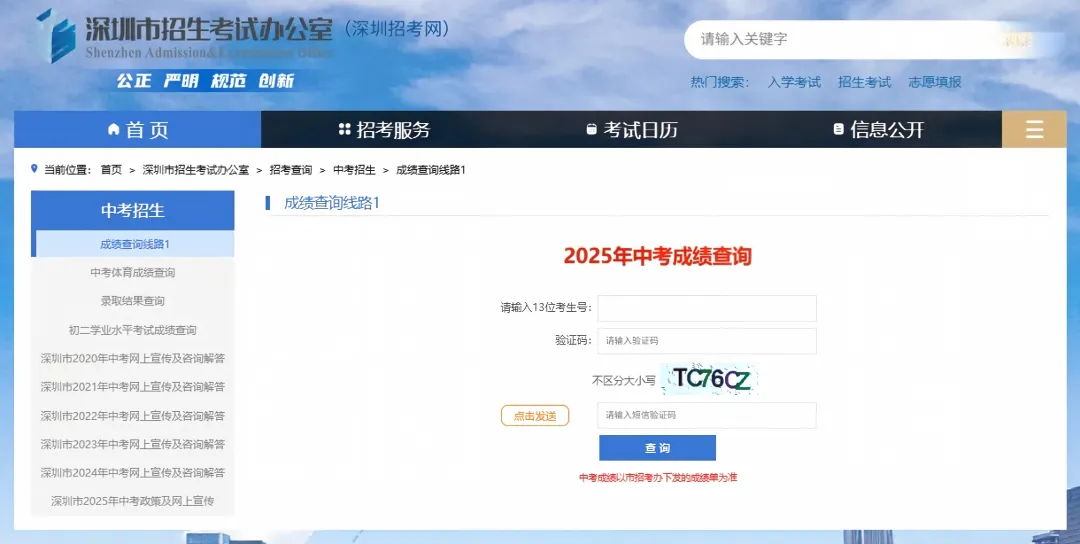Open the 信息公开 navigation tab
Screen dimensions: 1080x544
coord(878,129)
